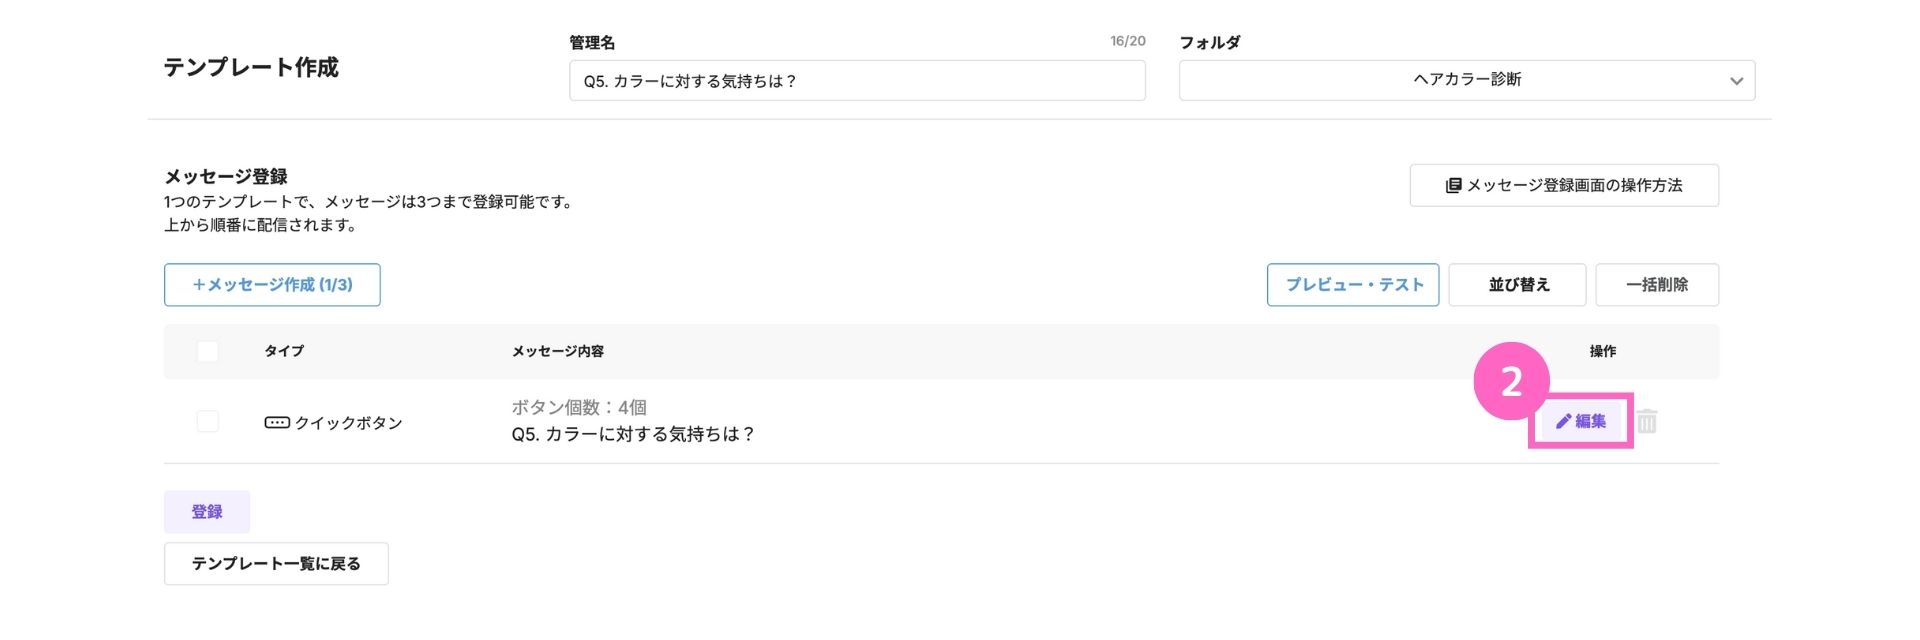This screenshot has width=1920, height=640.
Task: Delete the クイックボタン message with trash icon
Action: (x=1647, y=421)
